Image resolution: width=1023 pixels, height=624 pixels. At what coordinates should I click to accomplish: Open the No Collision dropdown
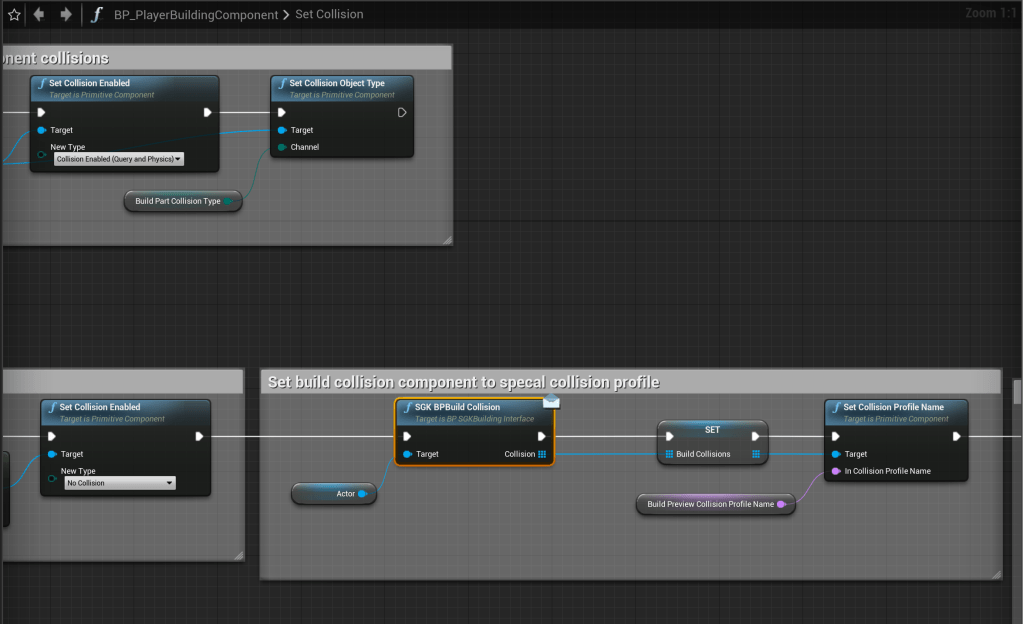[x=119, y=483]
